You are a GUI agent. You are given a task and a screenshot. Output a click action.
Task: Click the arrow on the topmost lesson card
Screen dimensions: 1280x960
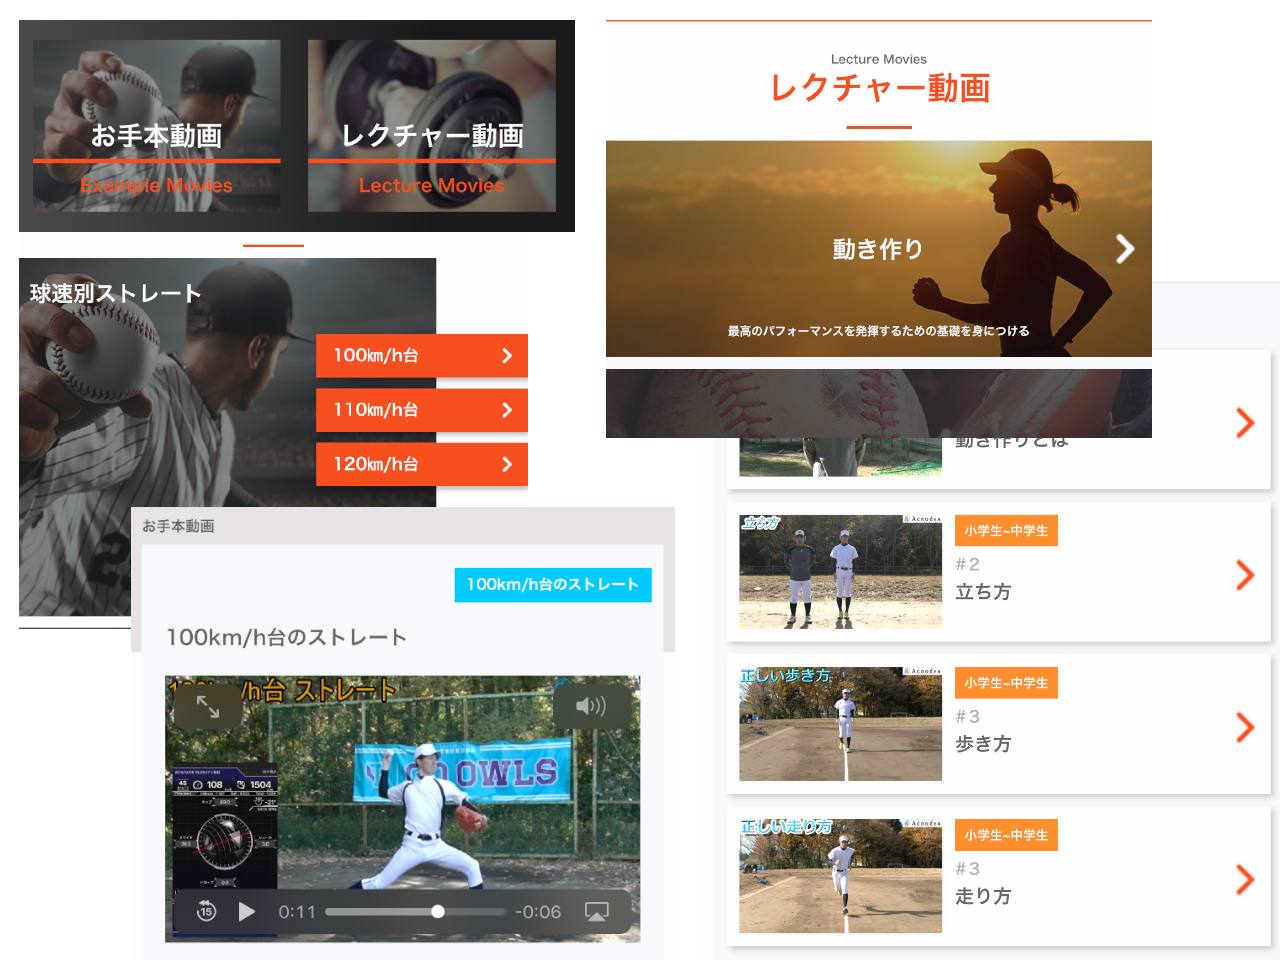pos(1245,423)
